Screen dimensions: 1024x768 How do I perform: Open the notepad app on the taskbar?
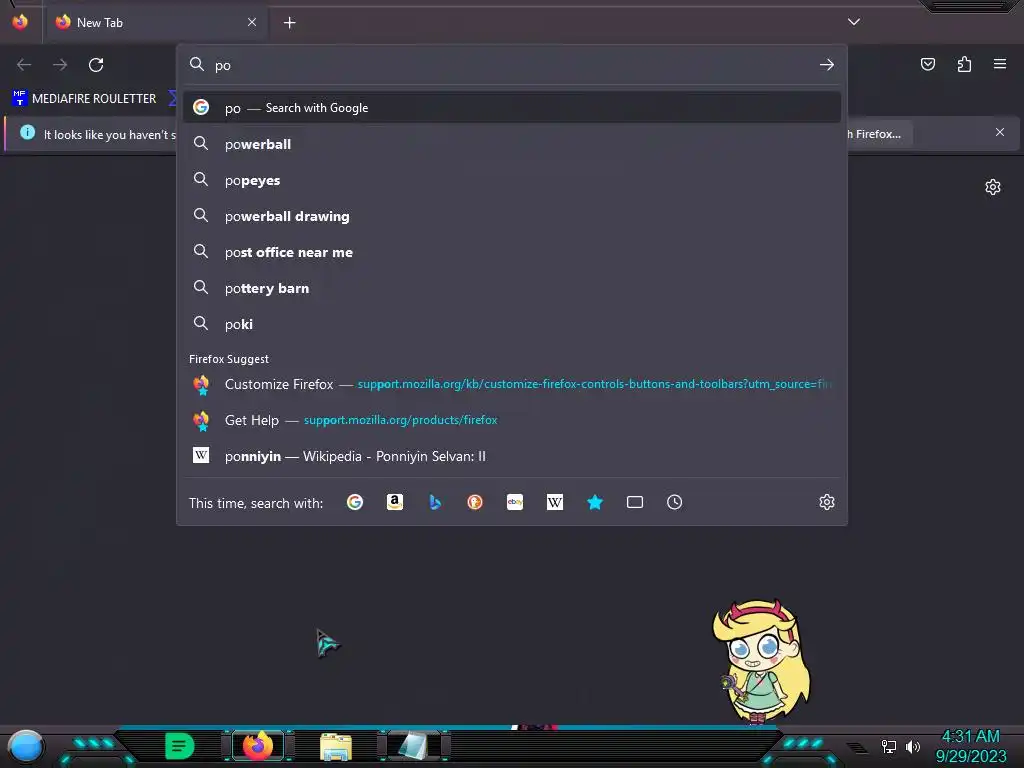(413, 746)
